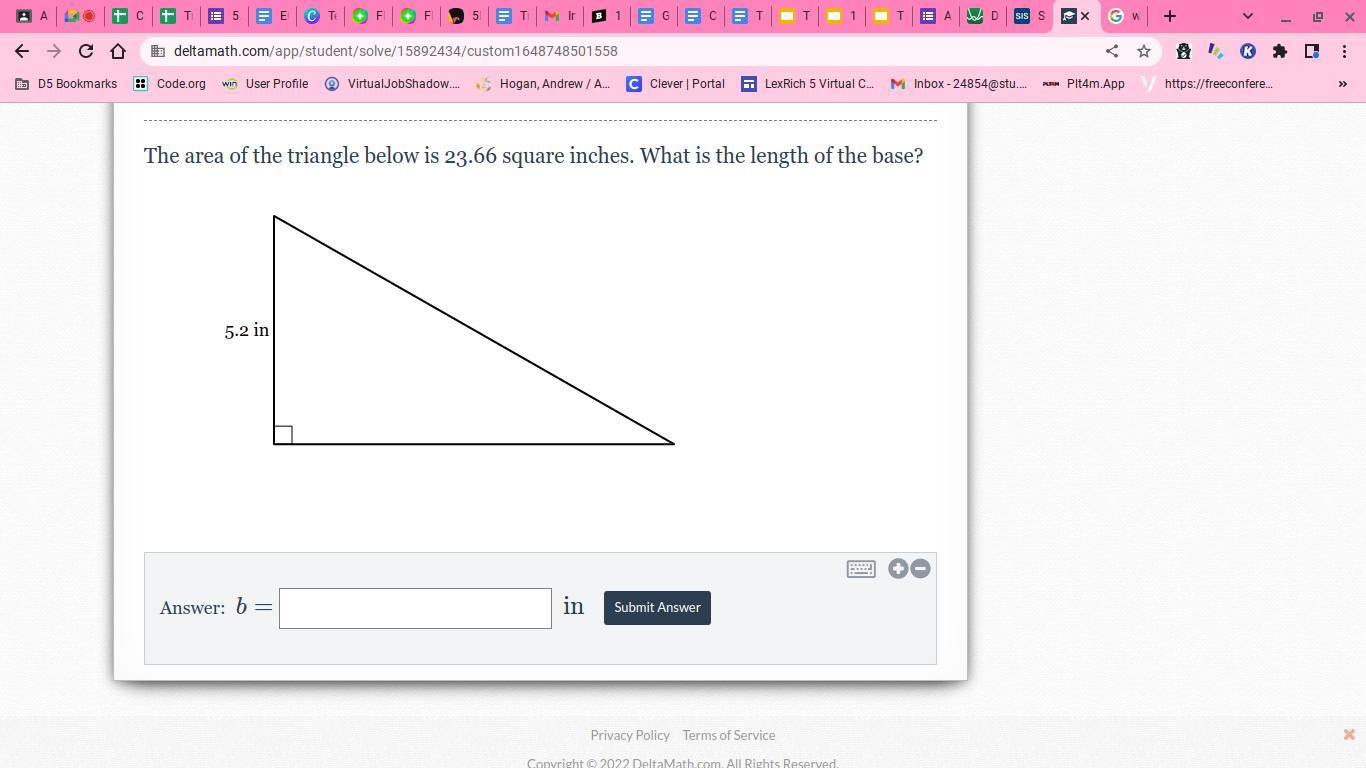Expand the tab search dropdown arrow
The image size is (1366, 768).
1247,16
